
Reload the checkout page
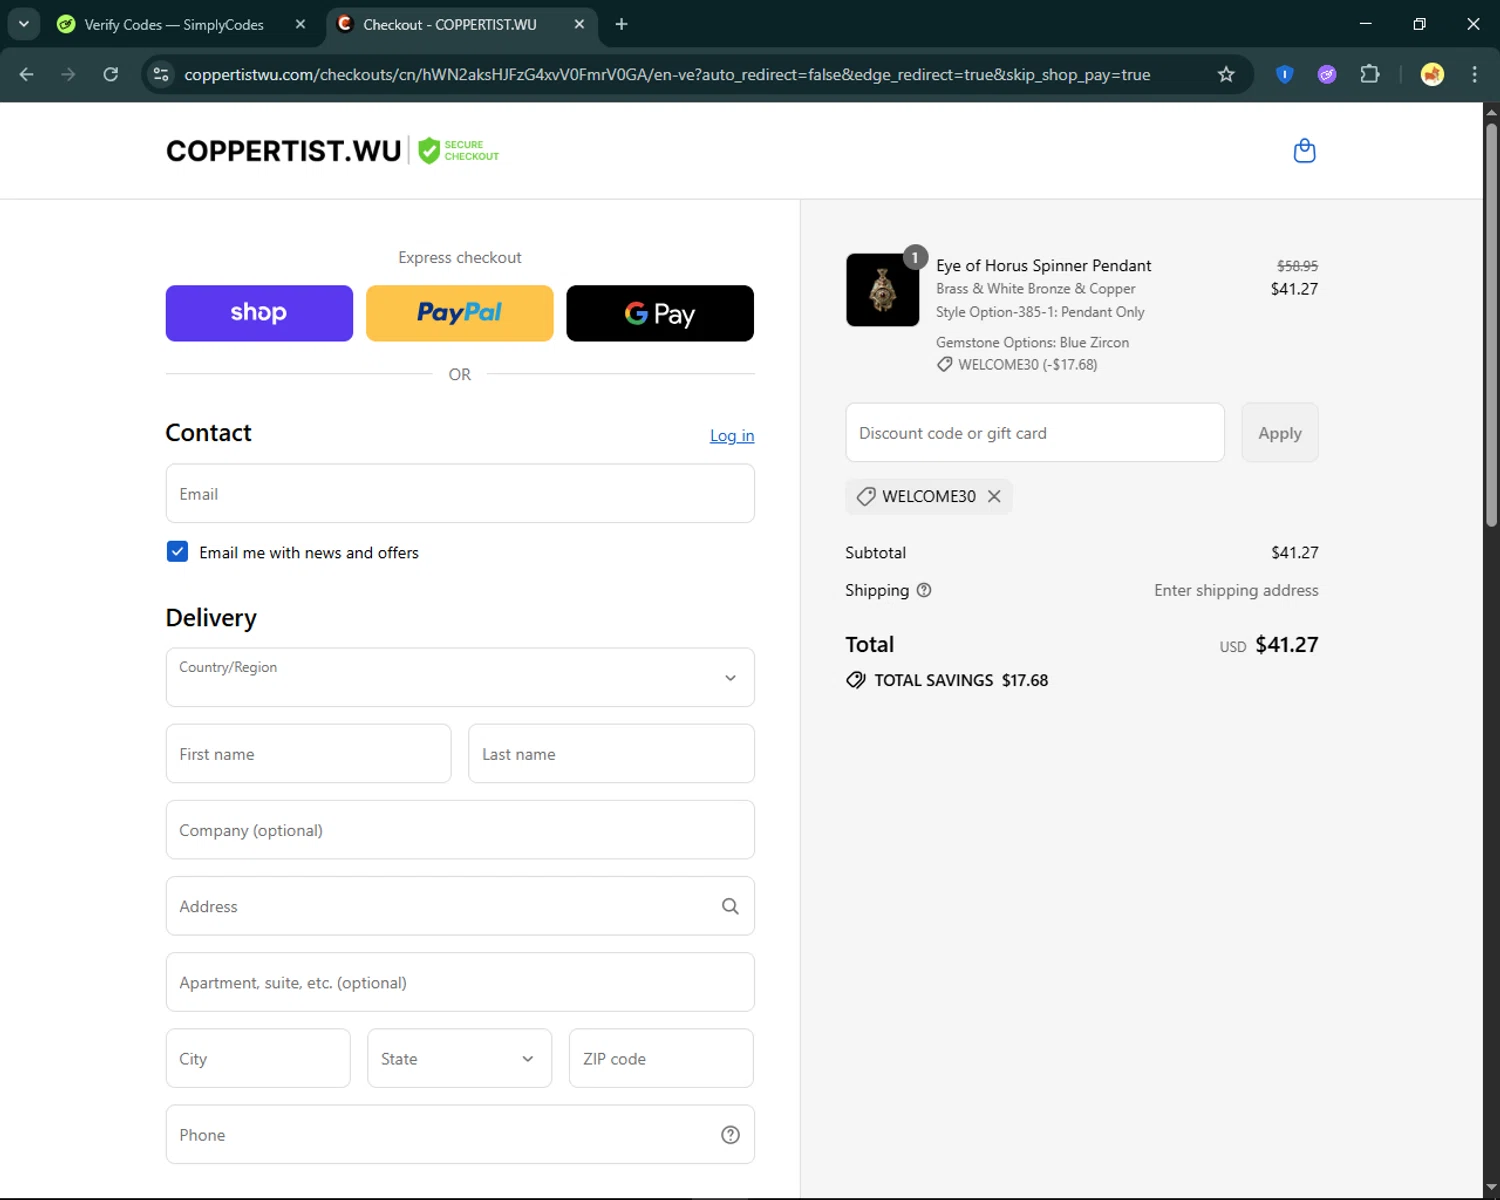pos(111,74)
